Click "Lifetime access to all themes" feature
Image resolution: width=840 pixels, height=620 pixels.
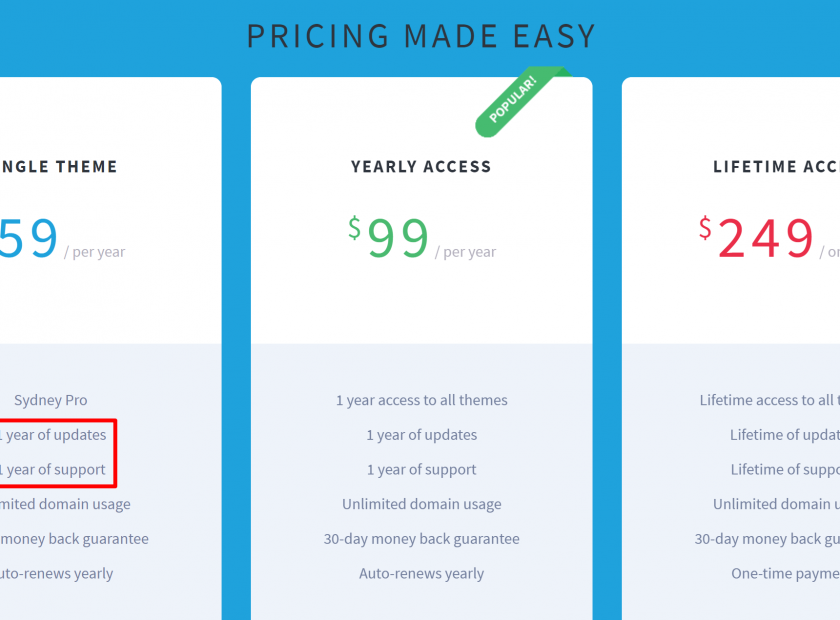coord(768,400)
